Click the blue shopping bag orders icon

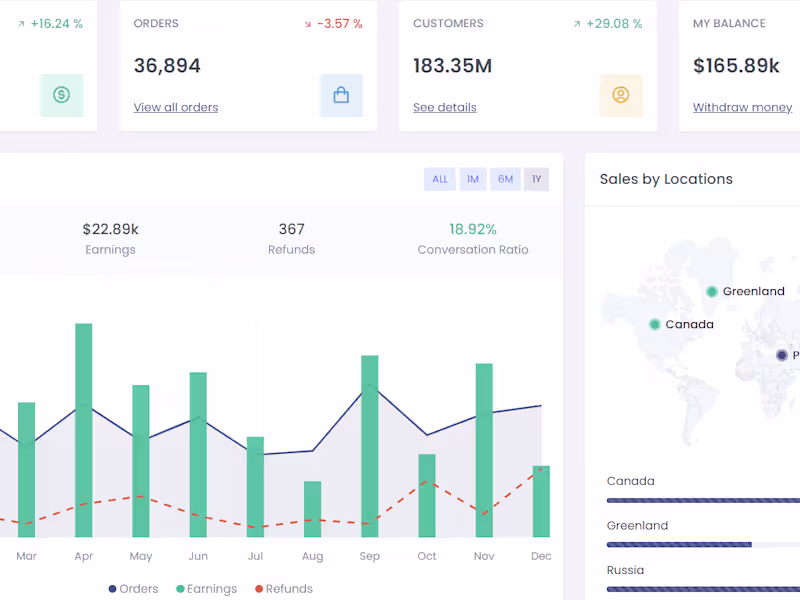click(x=341, y=95)
